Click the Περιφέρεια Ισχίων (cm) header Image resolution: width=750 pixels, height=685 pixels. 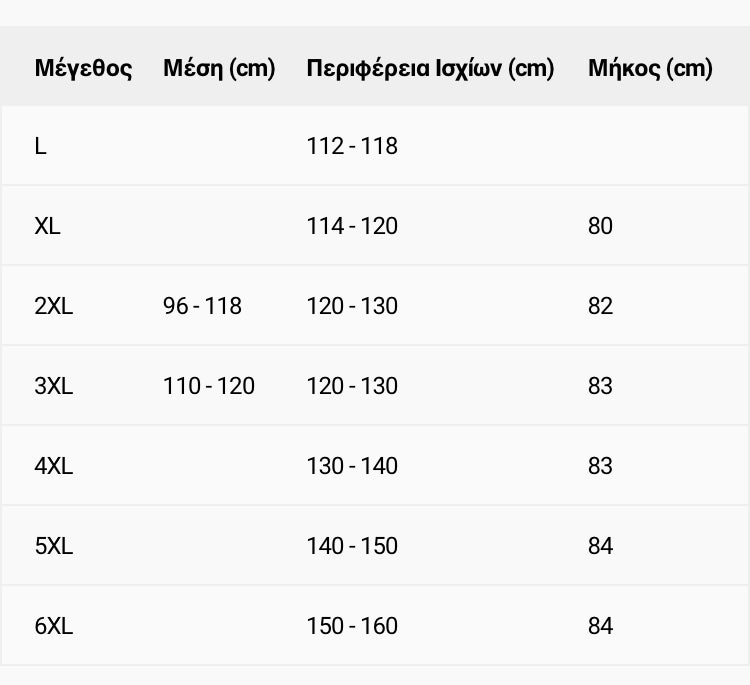coord(430,68)
